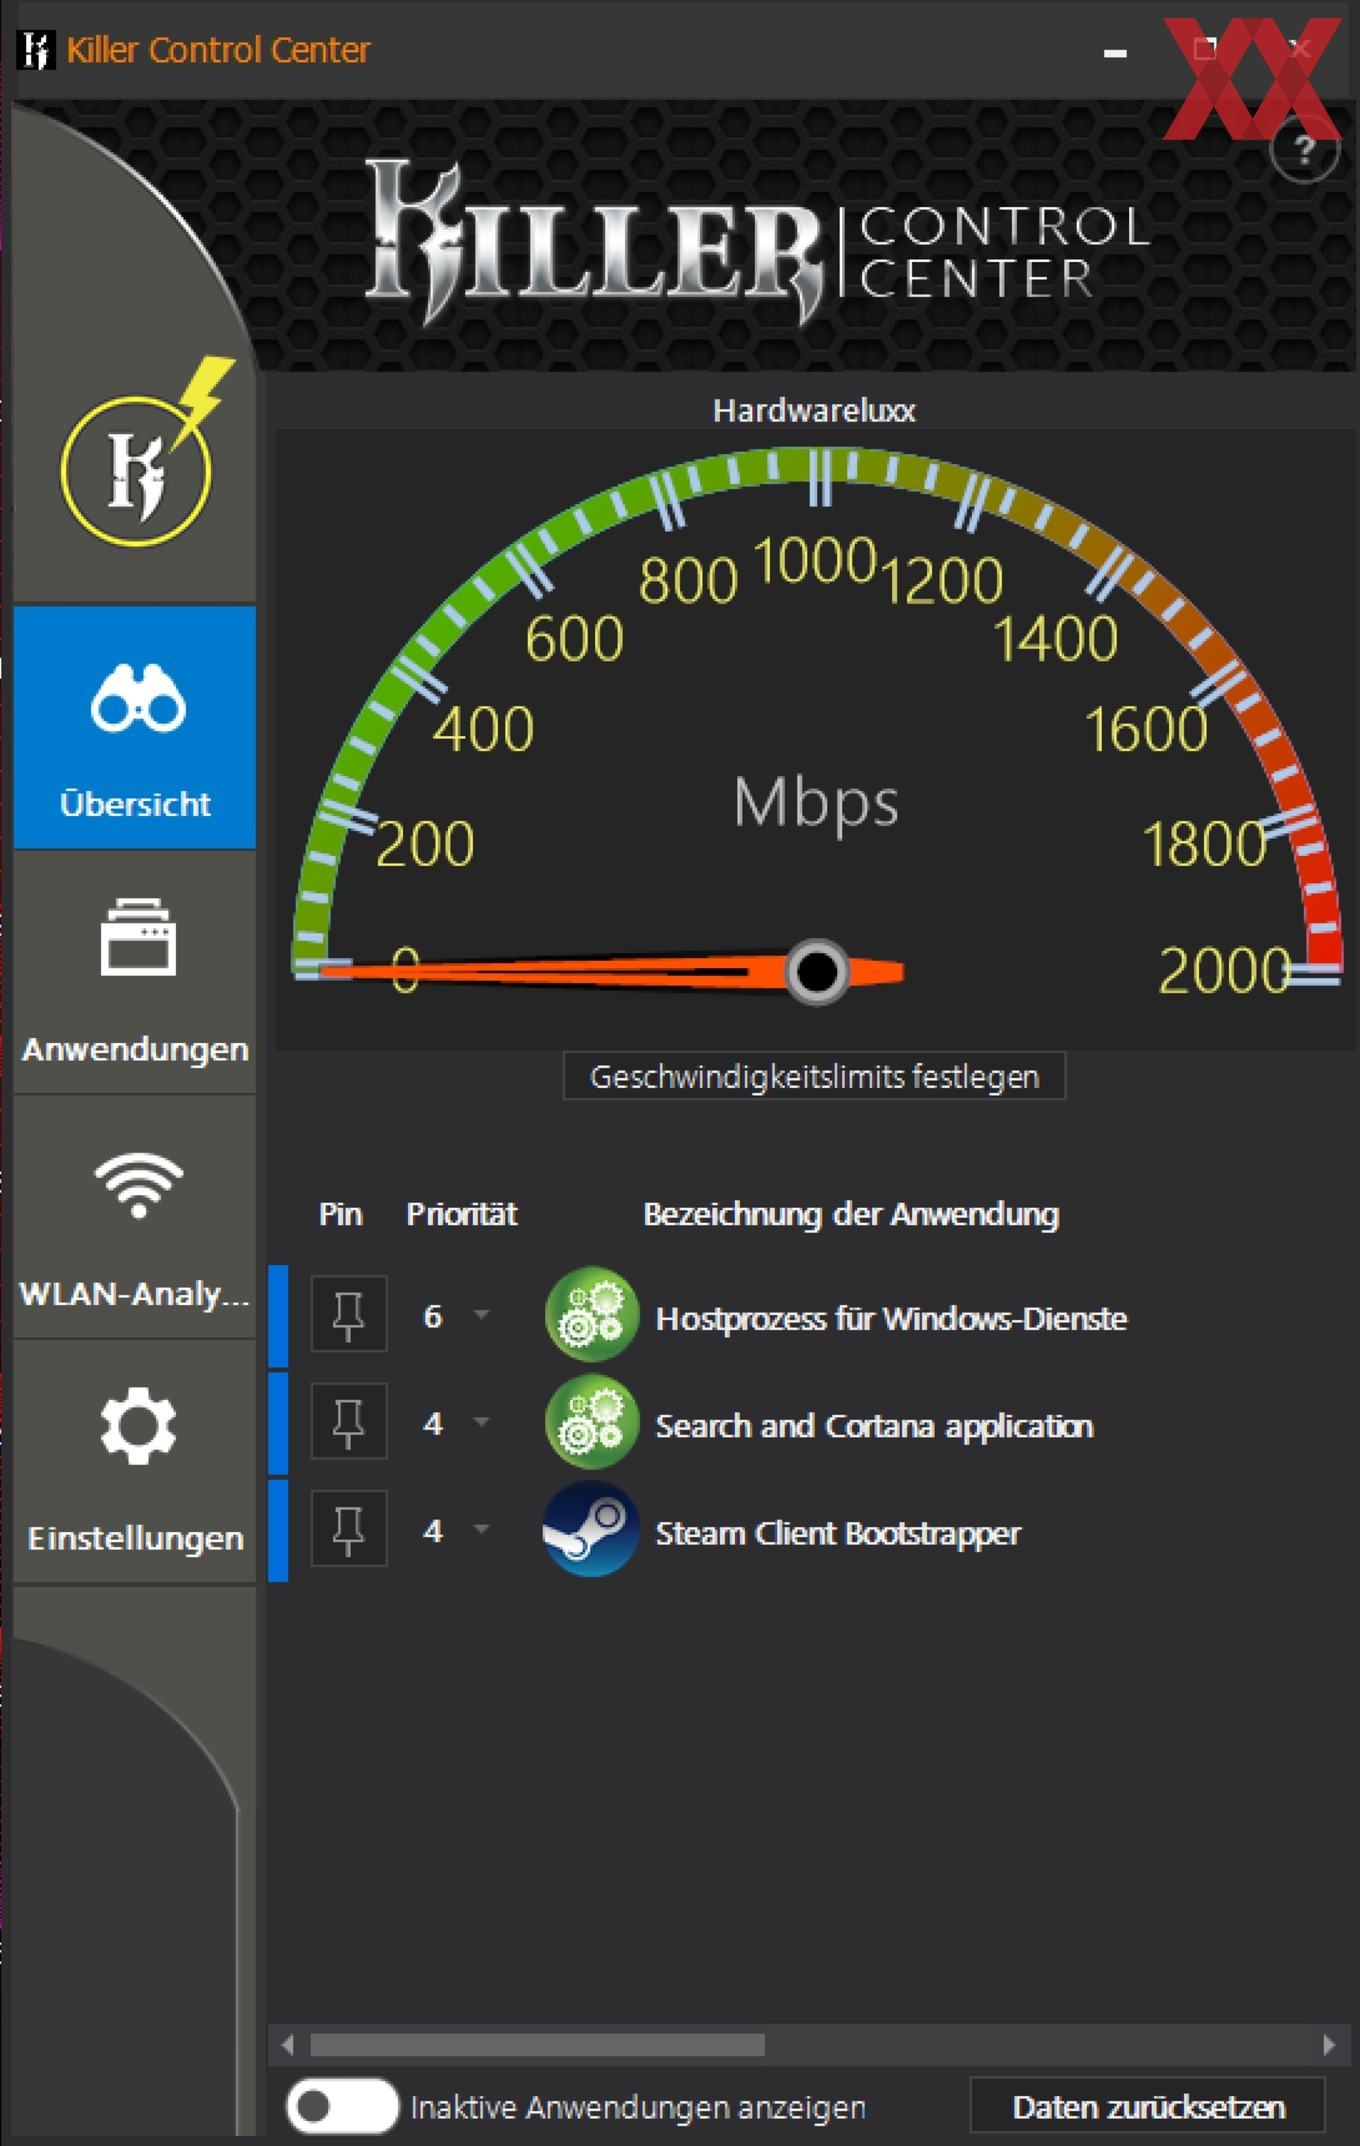This screenshot has width=1360, height=2146.
Task: Click Killer title bar app icon
Action: tap(37, 50)
